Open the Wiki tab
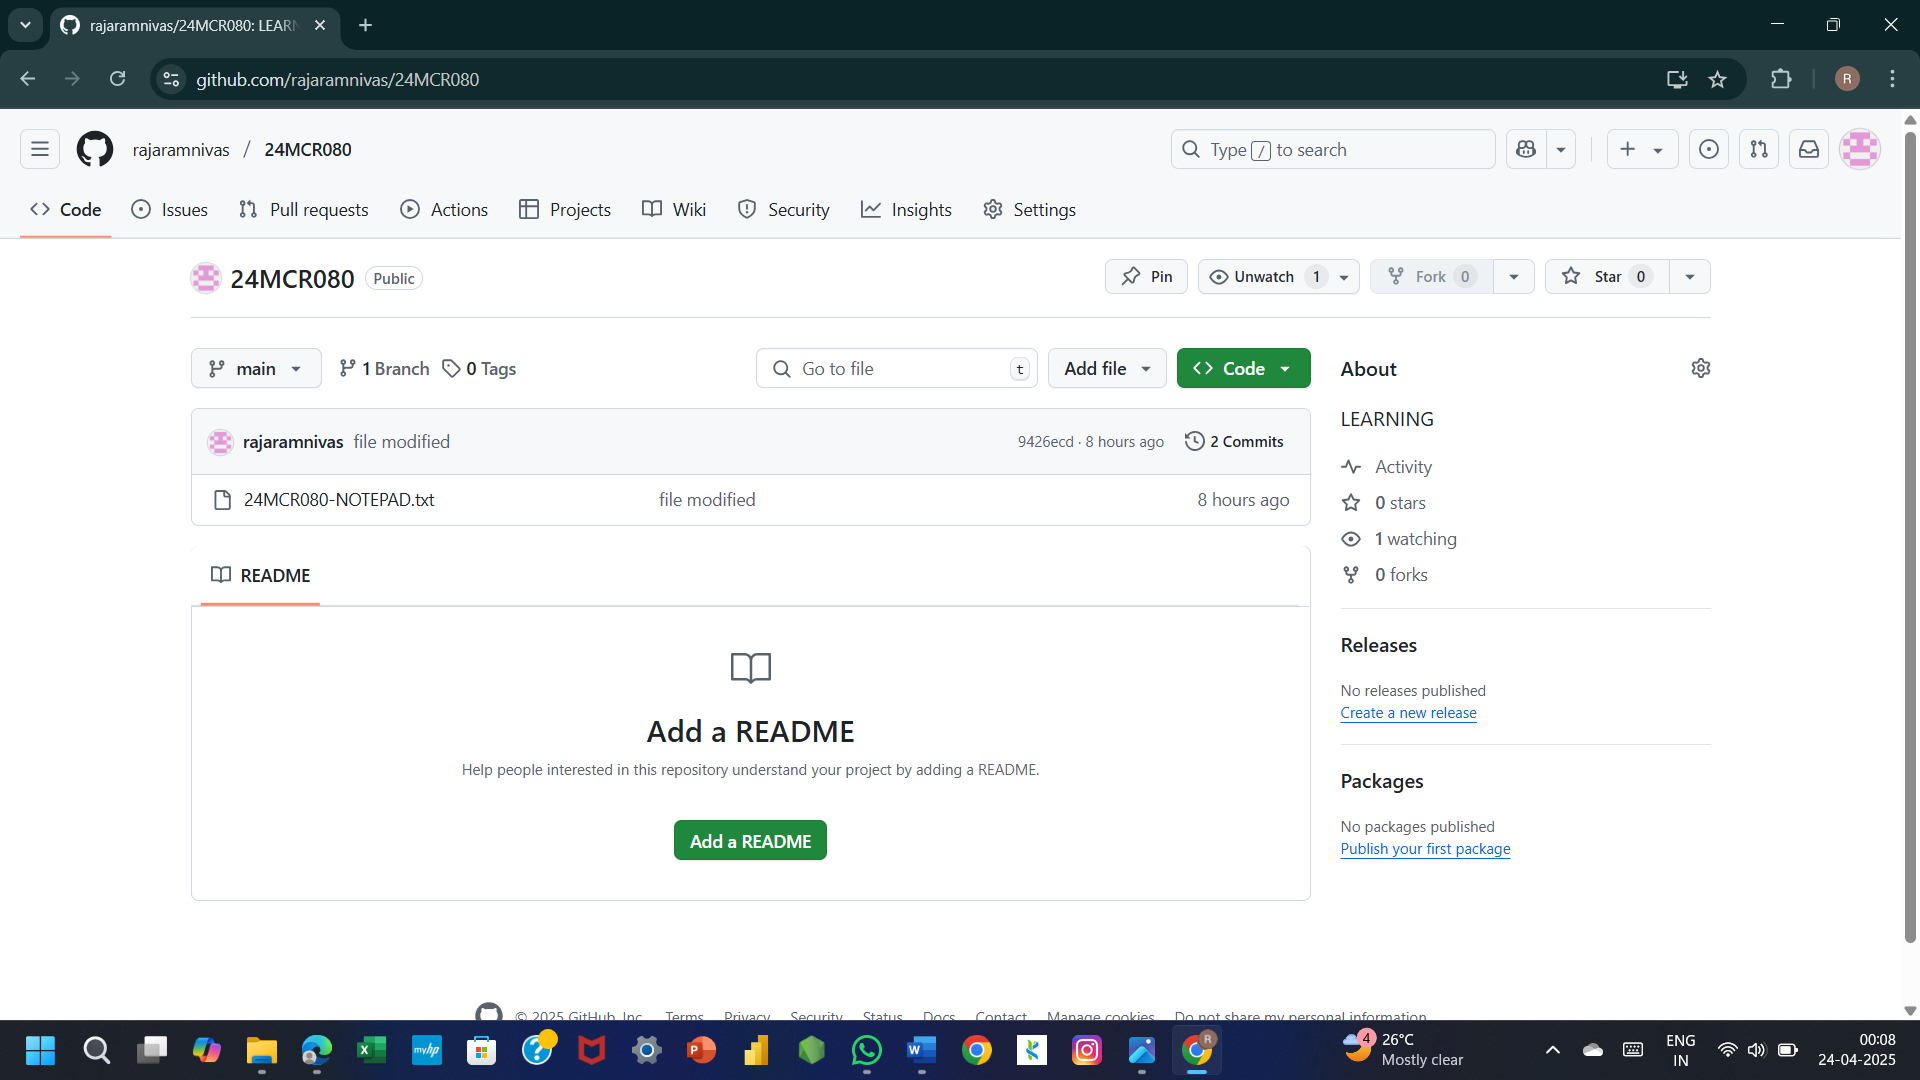 coord(674,209)
